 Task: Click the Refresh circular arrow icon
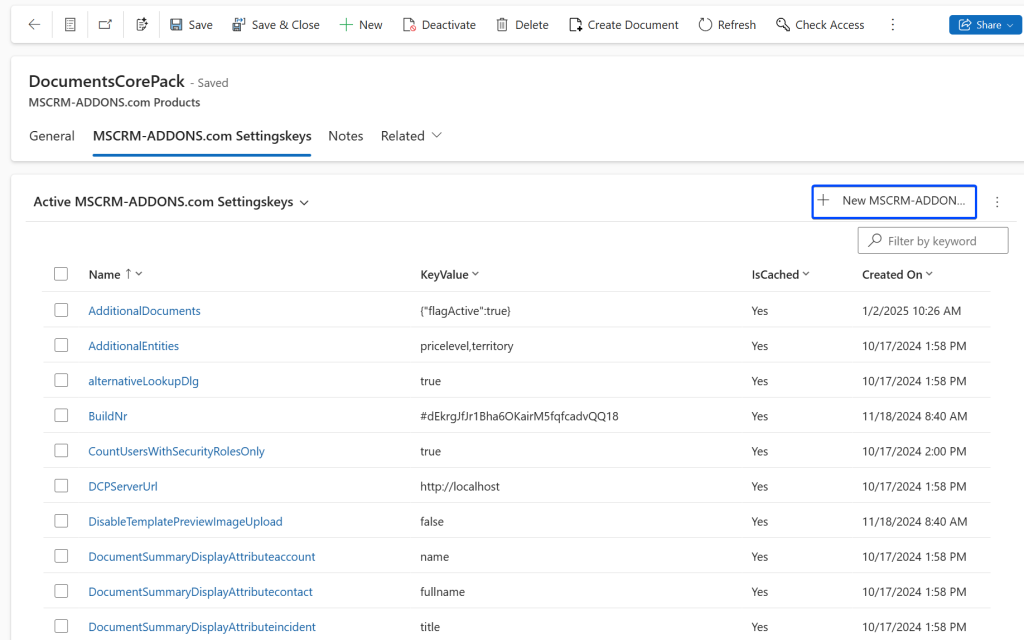[705, 25]
